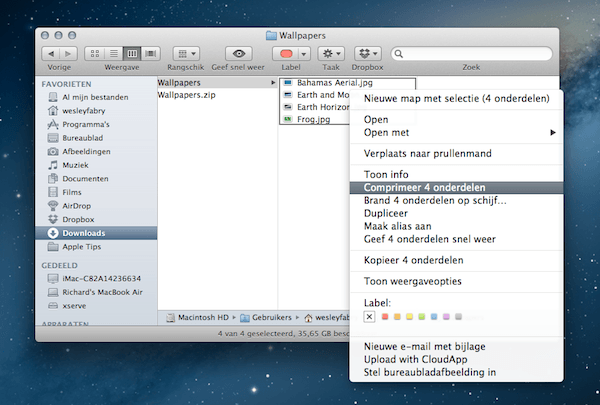Go back with the left arrow button
The height and width of the screenshot is (405, 600).
pyautogui.click(x=51, y=54)
